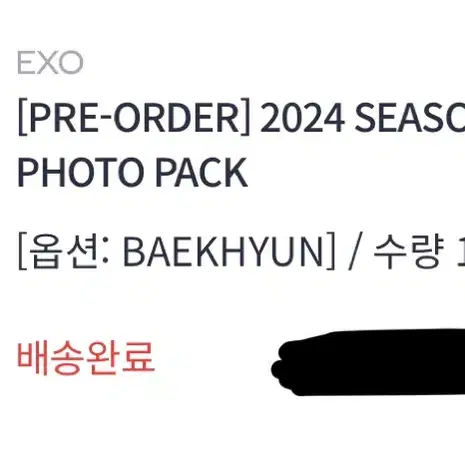Image resolution: width=465 pixels, height=465 pixels.
Task: Tap the 수량 quantity label
Action: [409, 251]
